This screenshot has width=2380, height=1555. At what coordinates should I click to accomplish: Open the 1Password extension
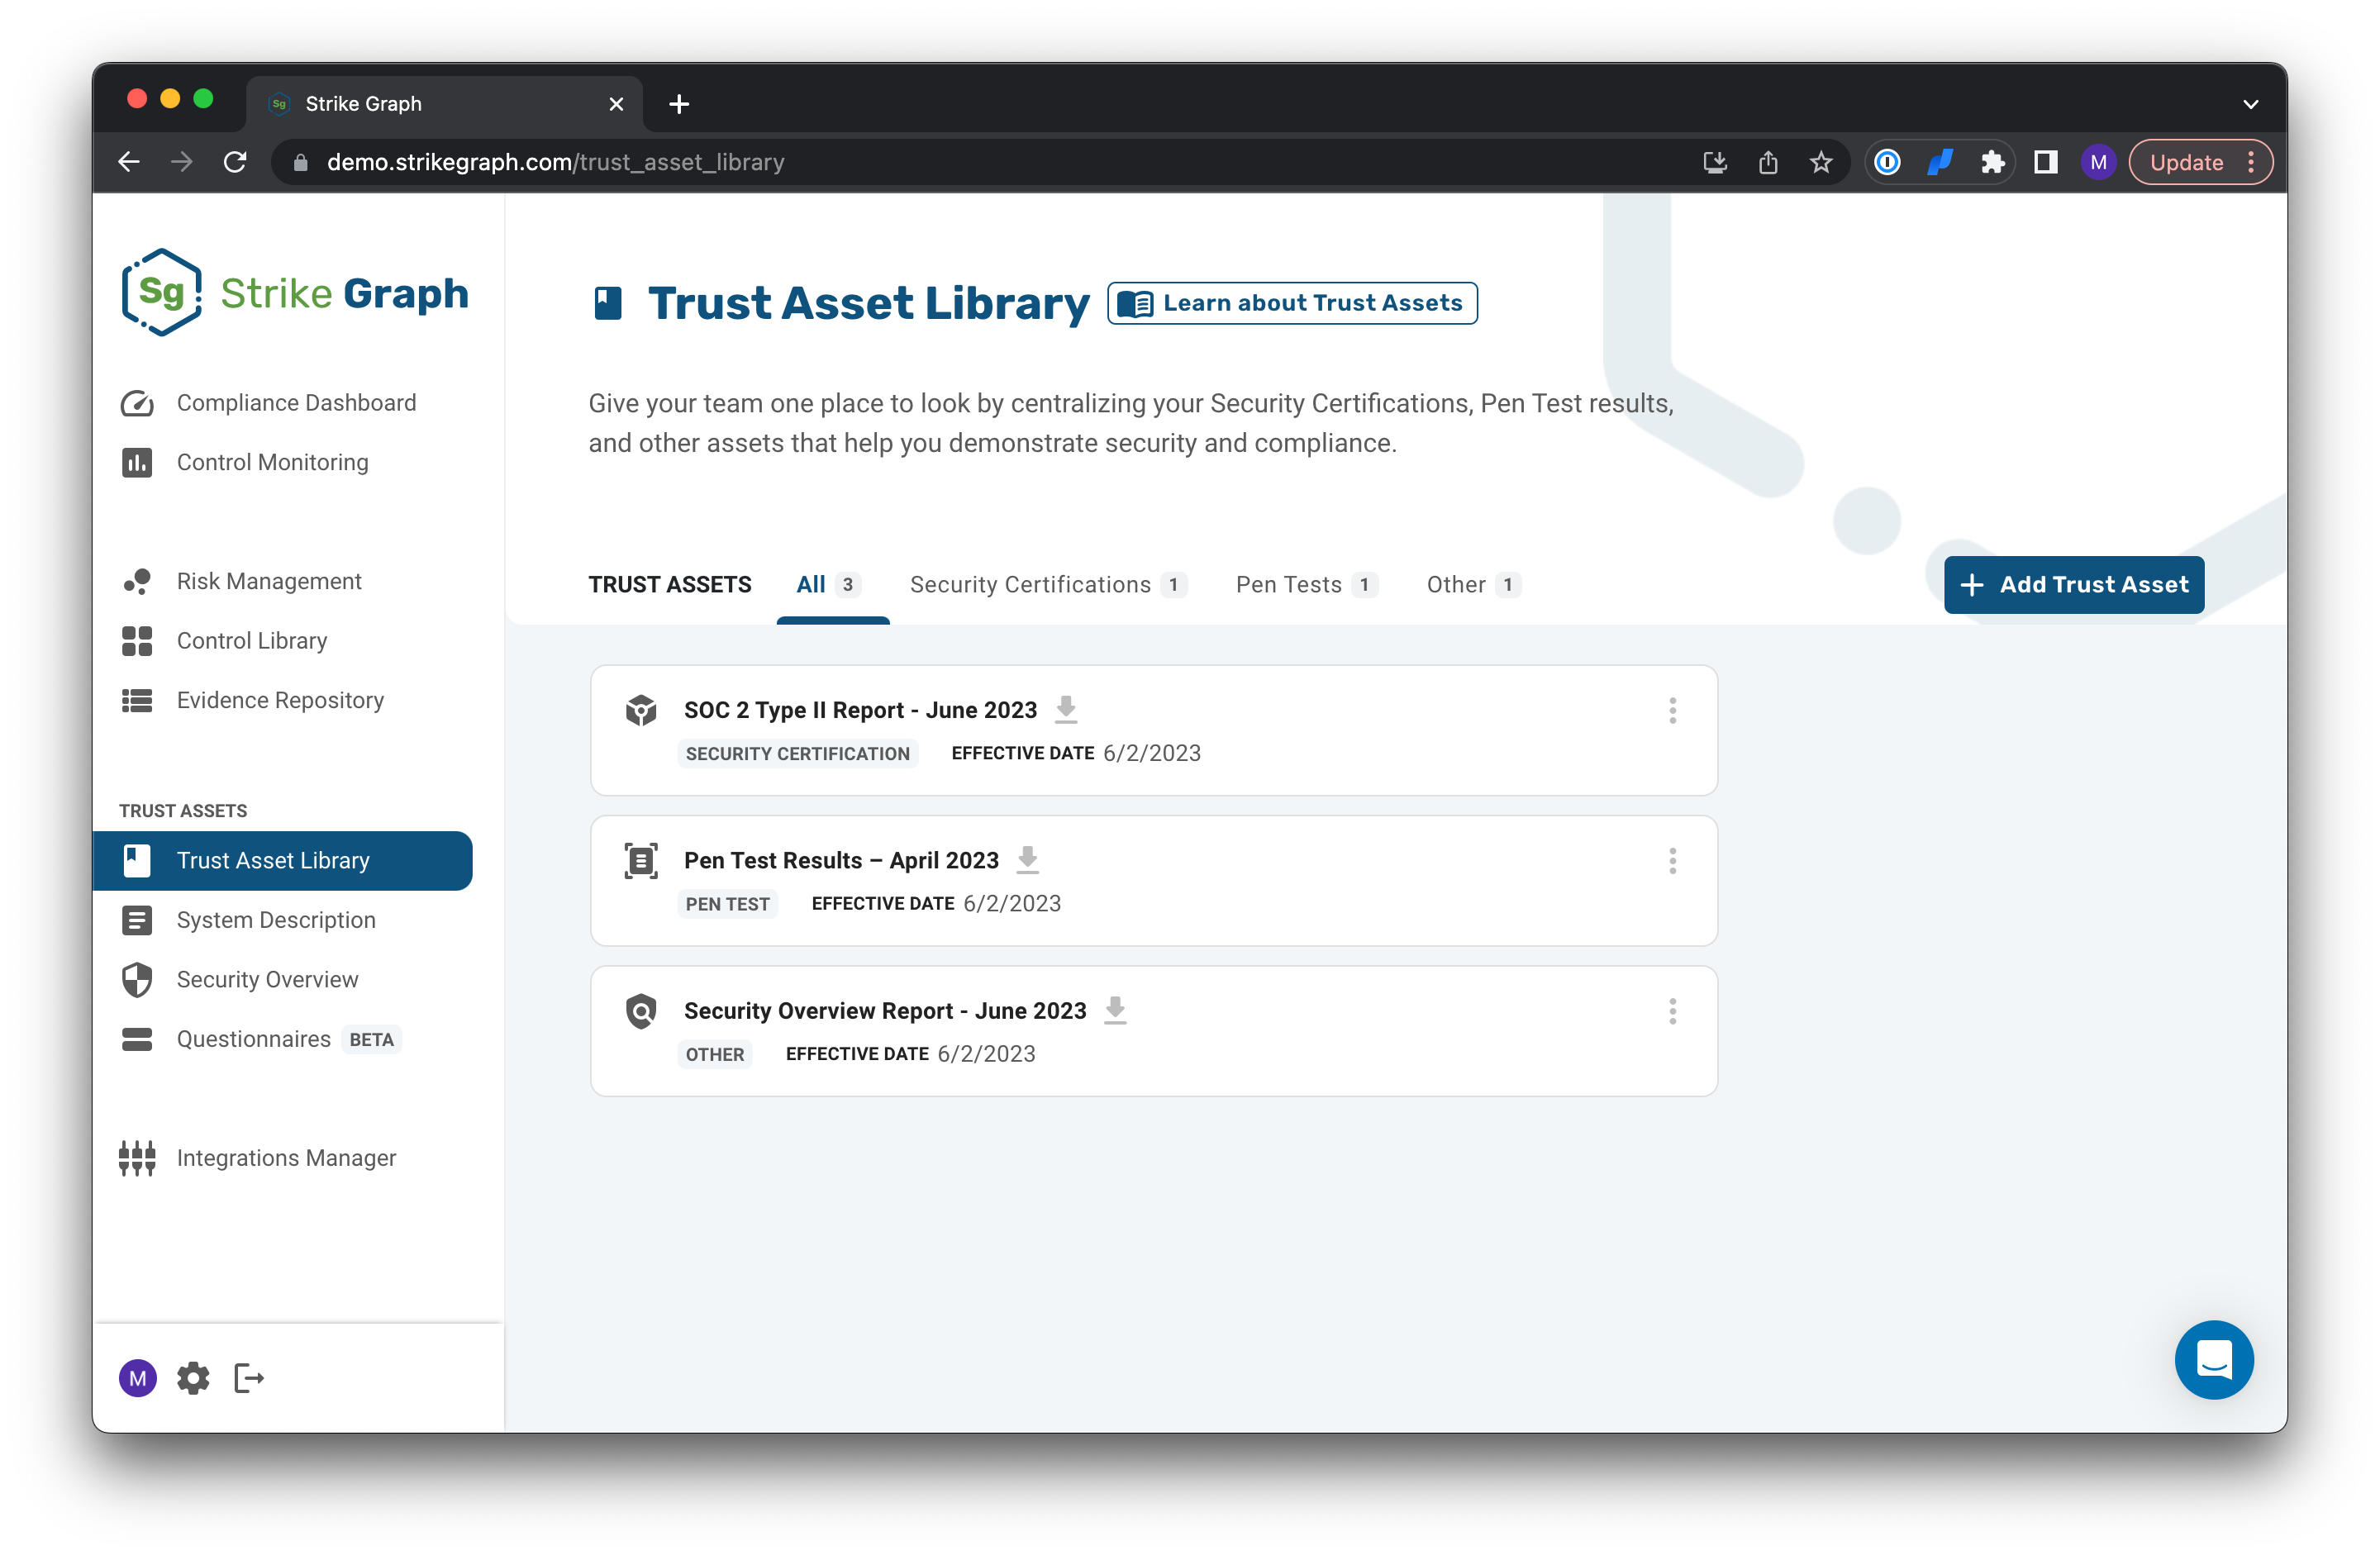point(1887,162)
